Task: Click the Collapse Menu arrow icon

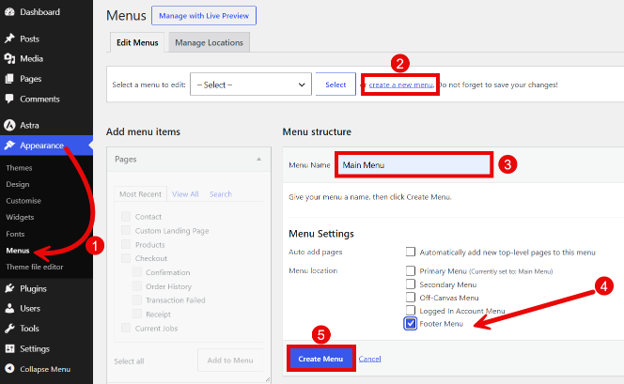Action: tap(10, 369)
